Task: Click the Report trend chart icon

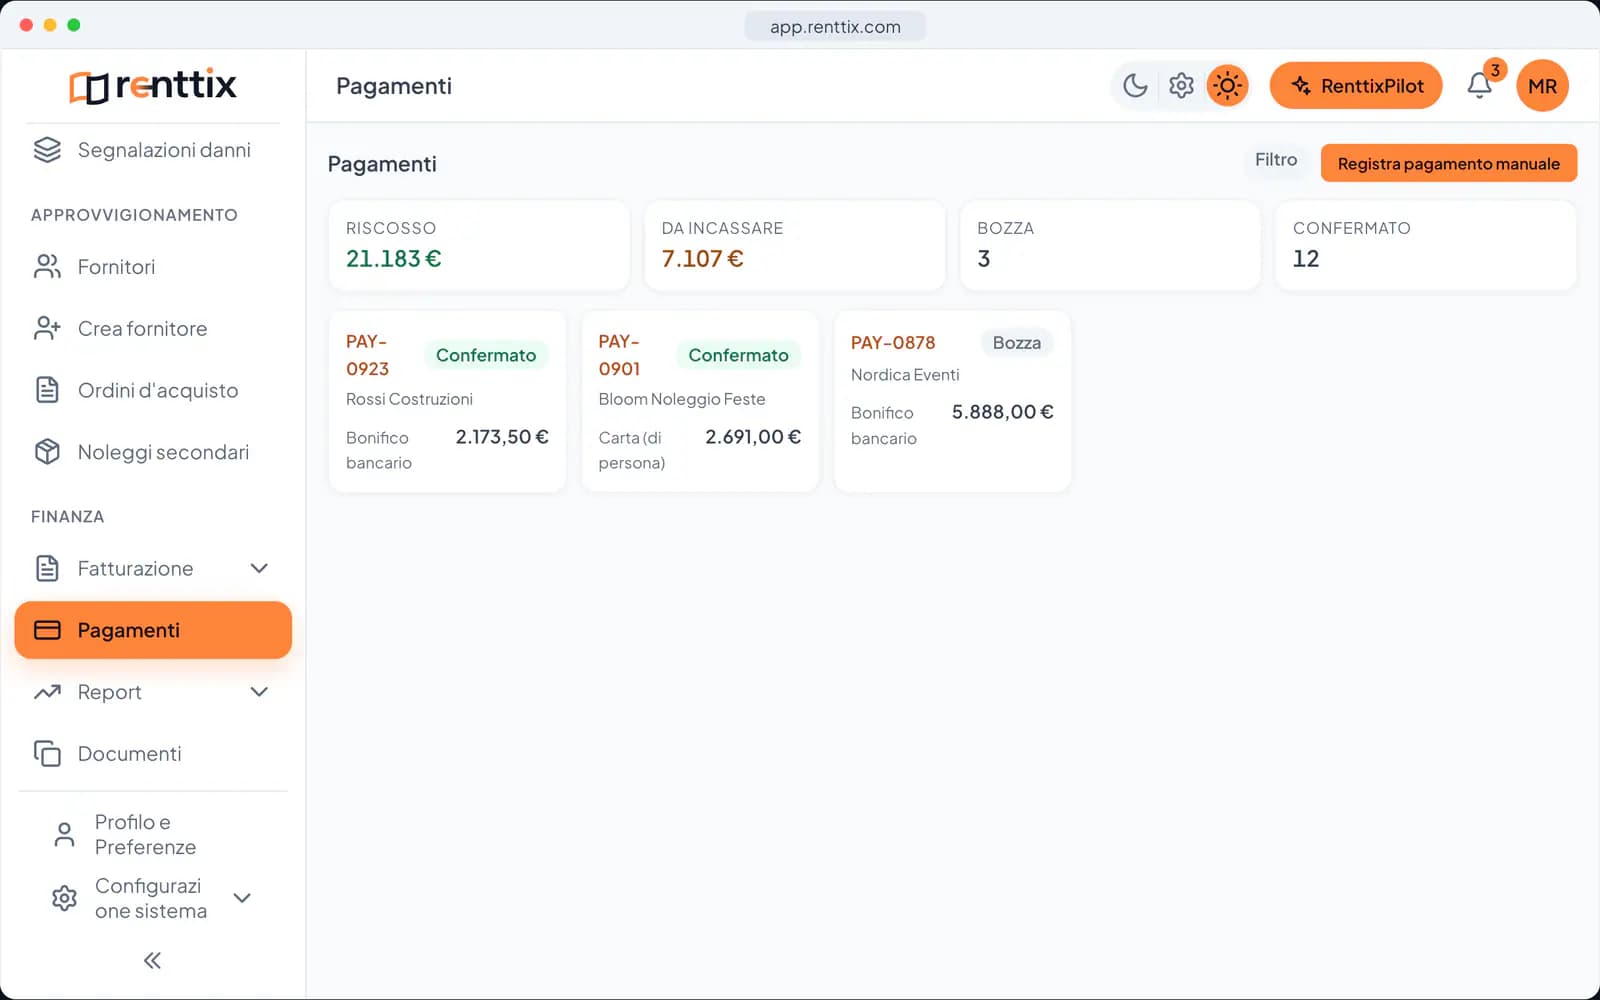Action: tap(47, 692)
